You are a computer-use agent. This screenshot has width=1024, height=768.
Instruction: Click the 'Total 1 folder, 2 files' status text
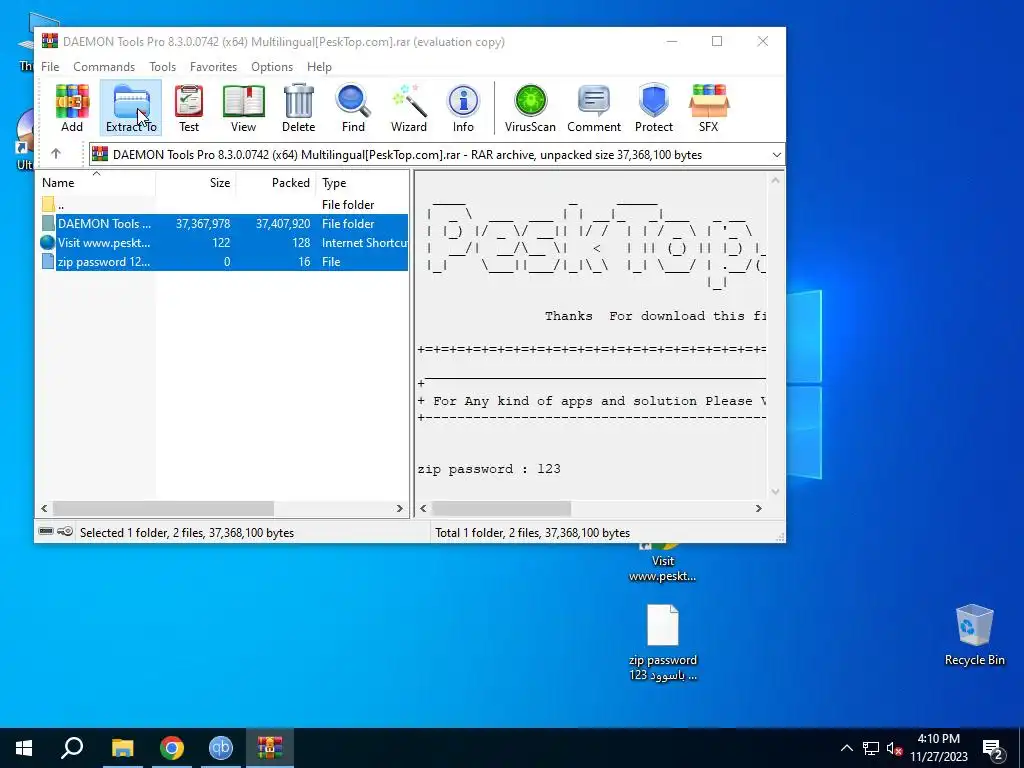click(x=532, y=533)
